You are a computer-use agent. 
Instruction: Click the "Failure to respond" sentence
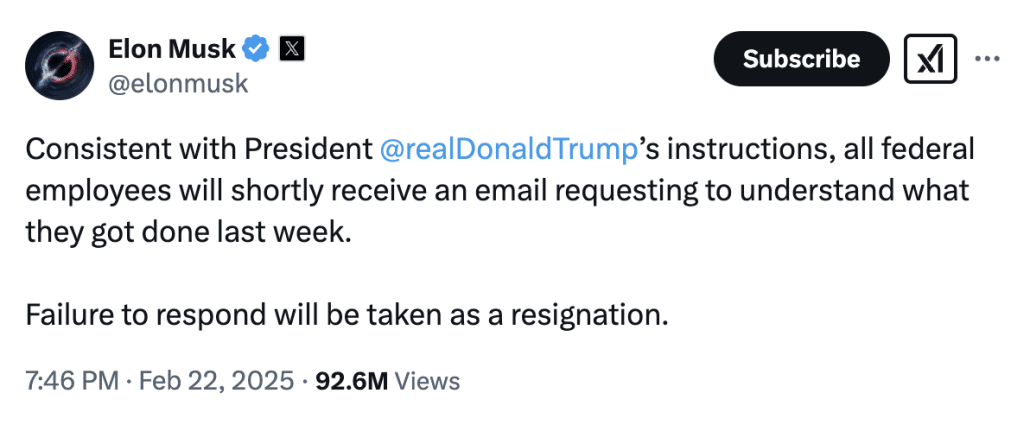click(x=345, y=315)
